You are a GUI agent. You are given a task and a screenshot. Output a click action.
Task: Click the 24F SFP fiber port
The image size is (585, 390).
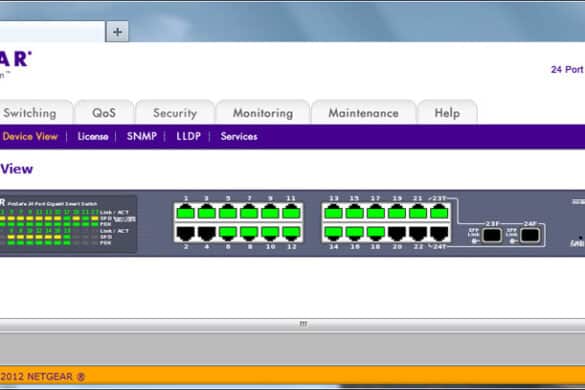pos(530,235)
